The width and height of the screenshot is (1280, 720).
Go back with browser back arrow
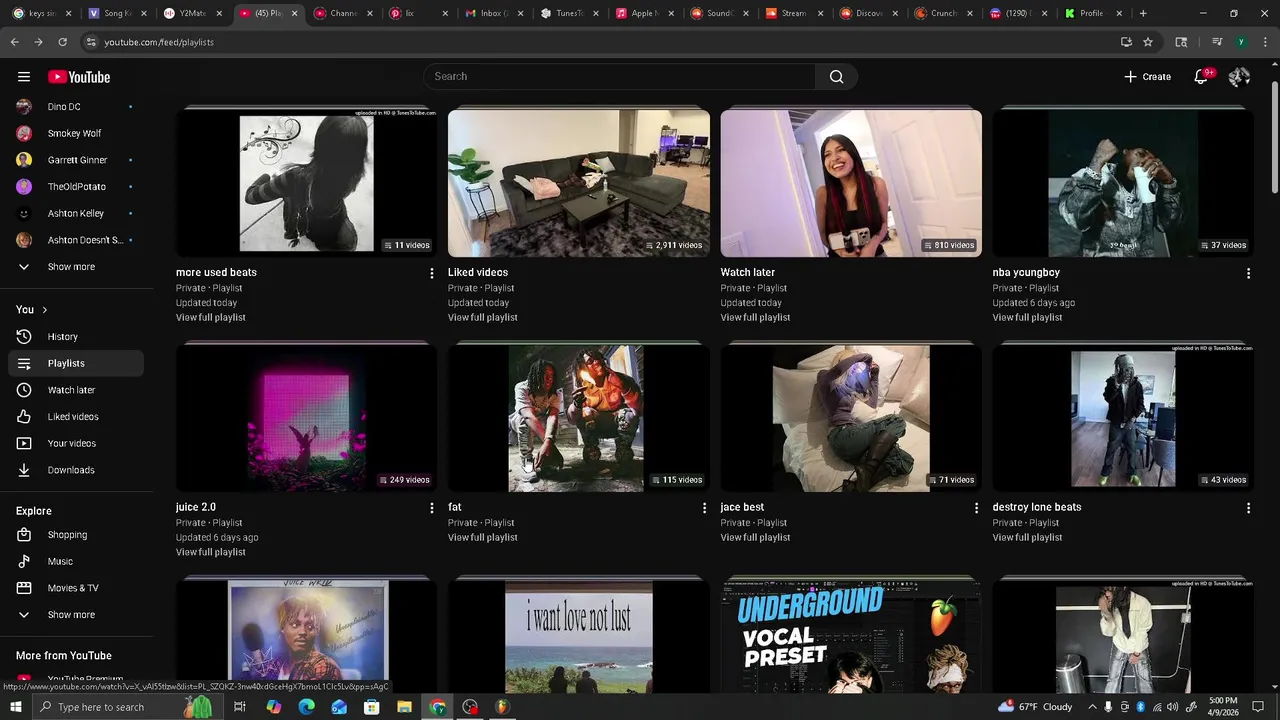[15, 42]
